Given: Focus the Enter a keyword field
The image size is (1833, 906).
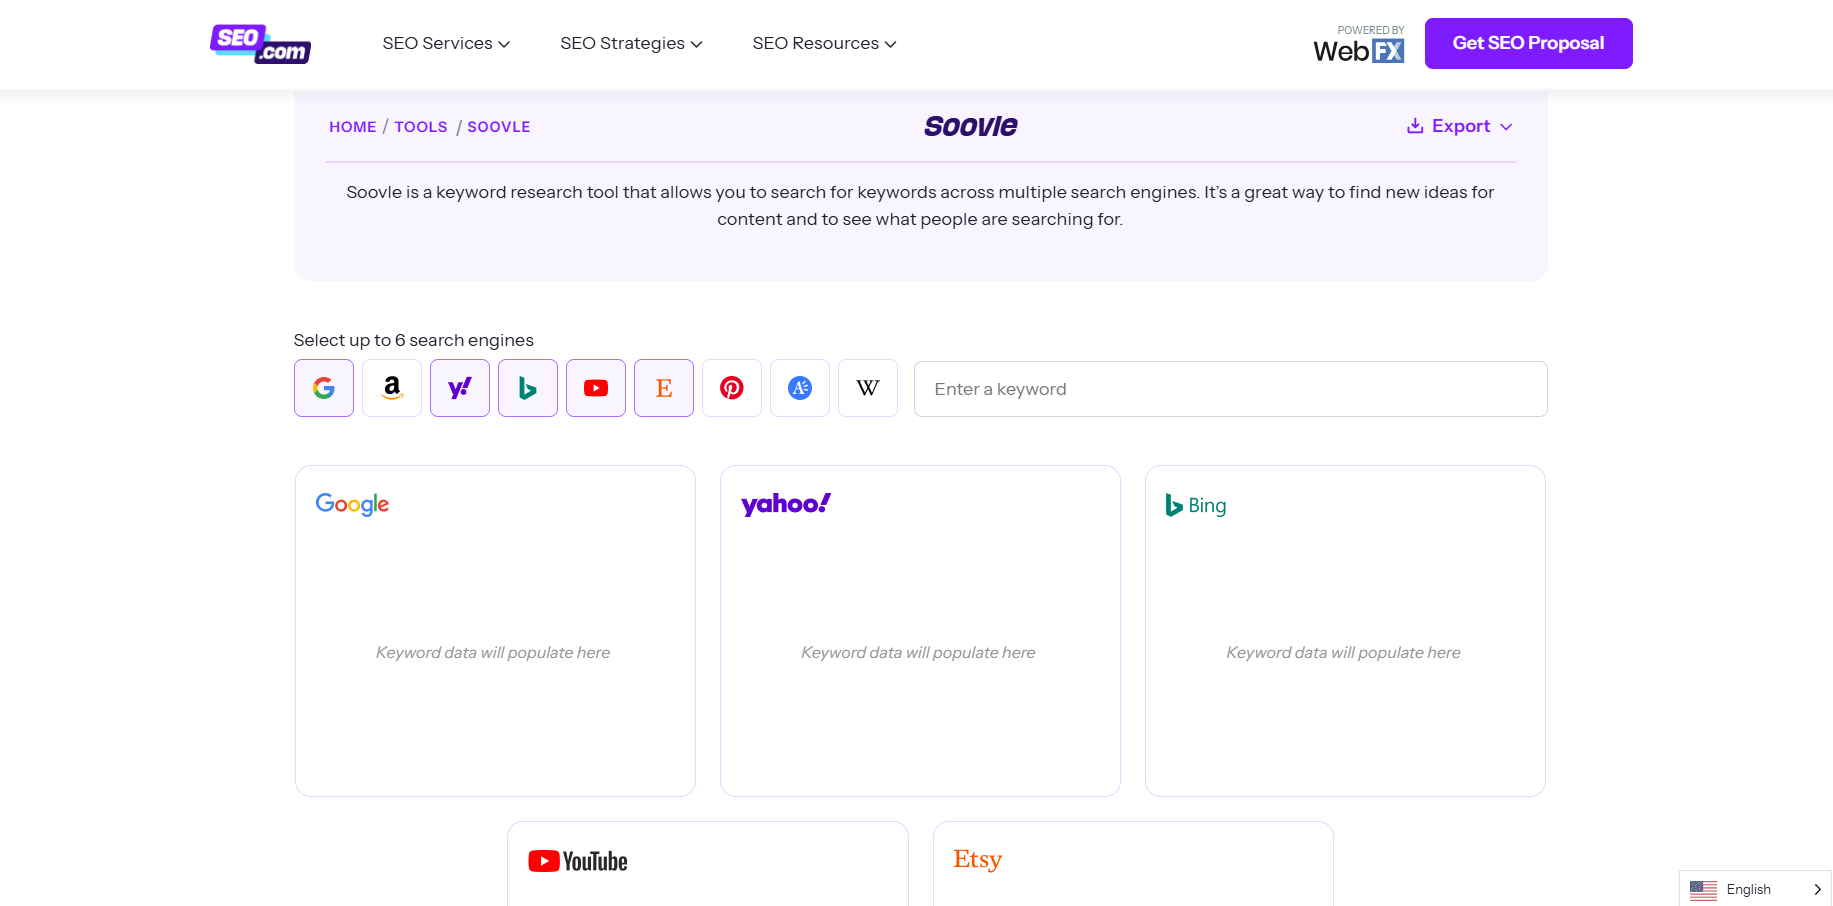Looking at the screenshot, I should tap(1230, 389).
